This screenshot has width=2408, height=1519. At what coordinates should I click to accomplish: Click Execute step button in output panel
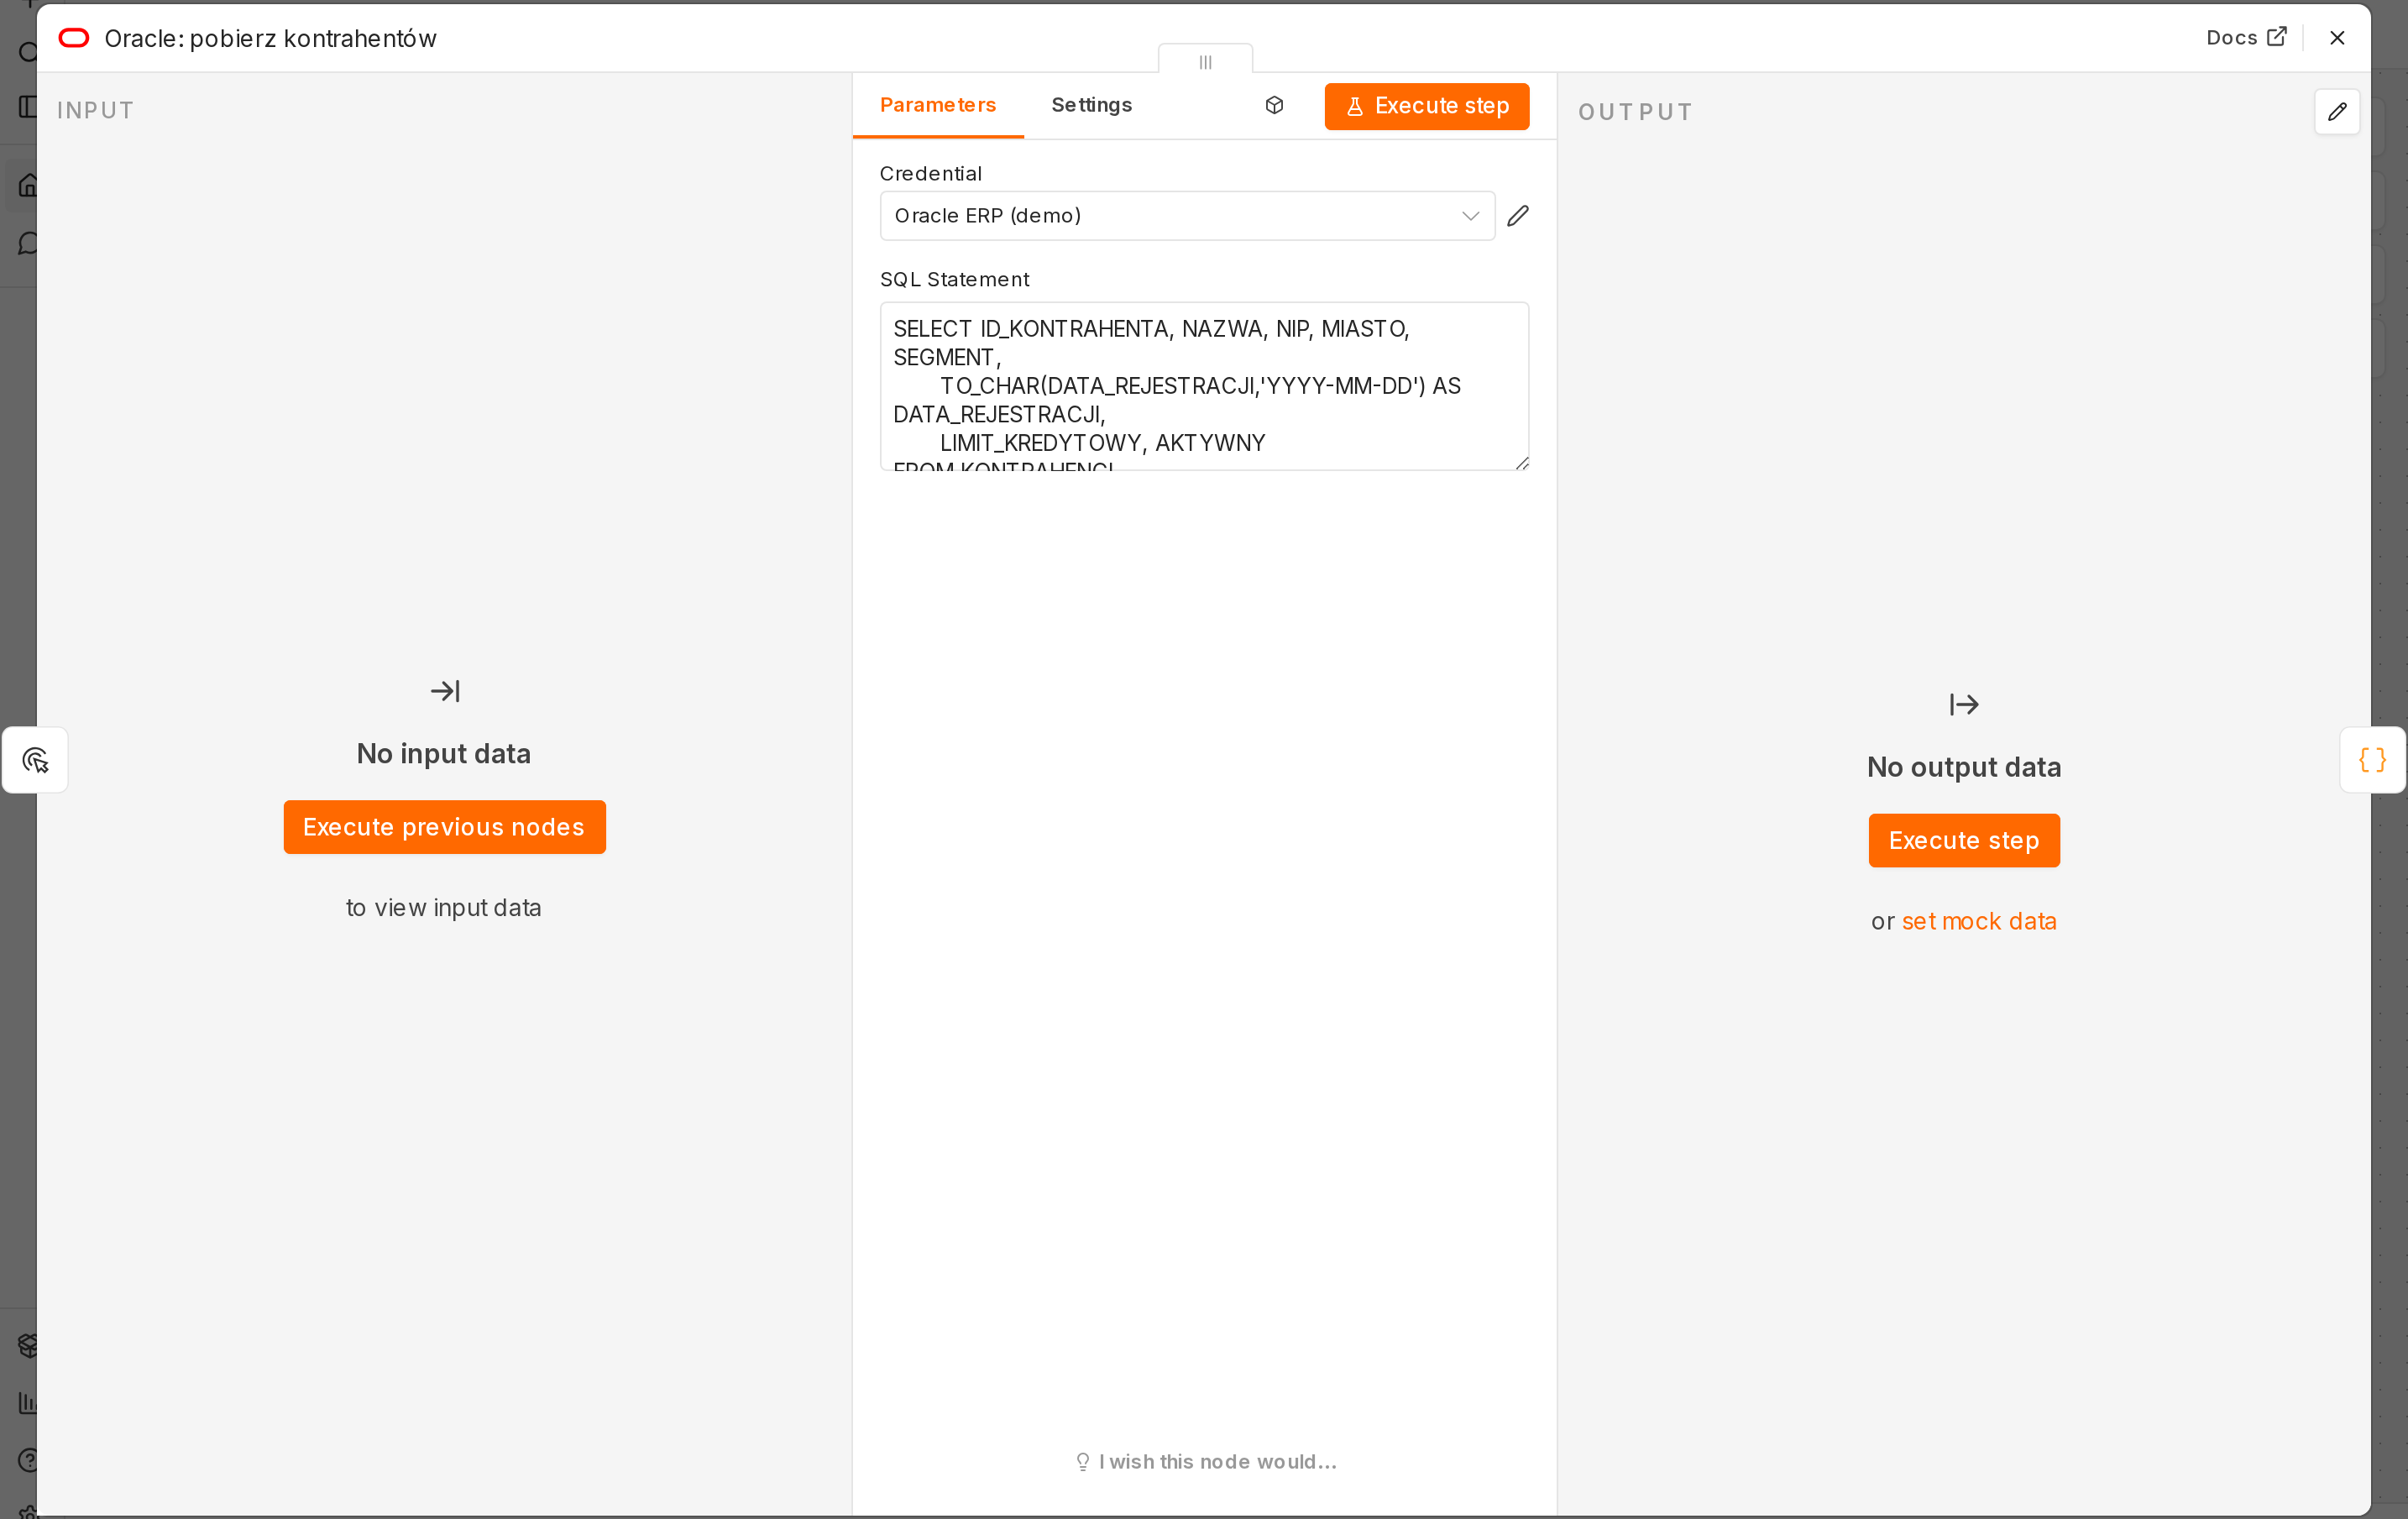click(1963, 841)
